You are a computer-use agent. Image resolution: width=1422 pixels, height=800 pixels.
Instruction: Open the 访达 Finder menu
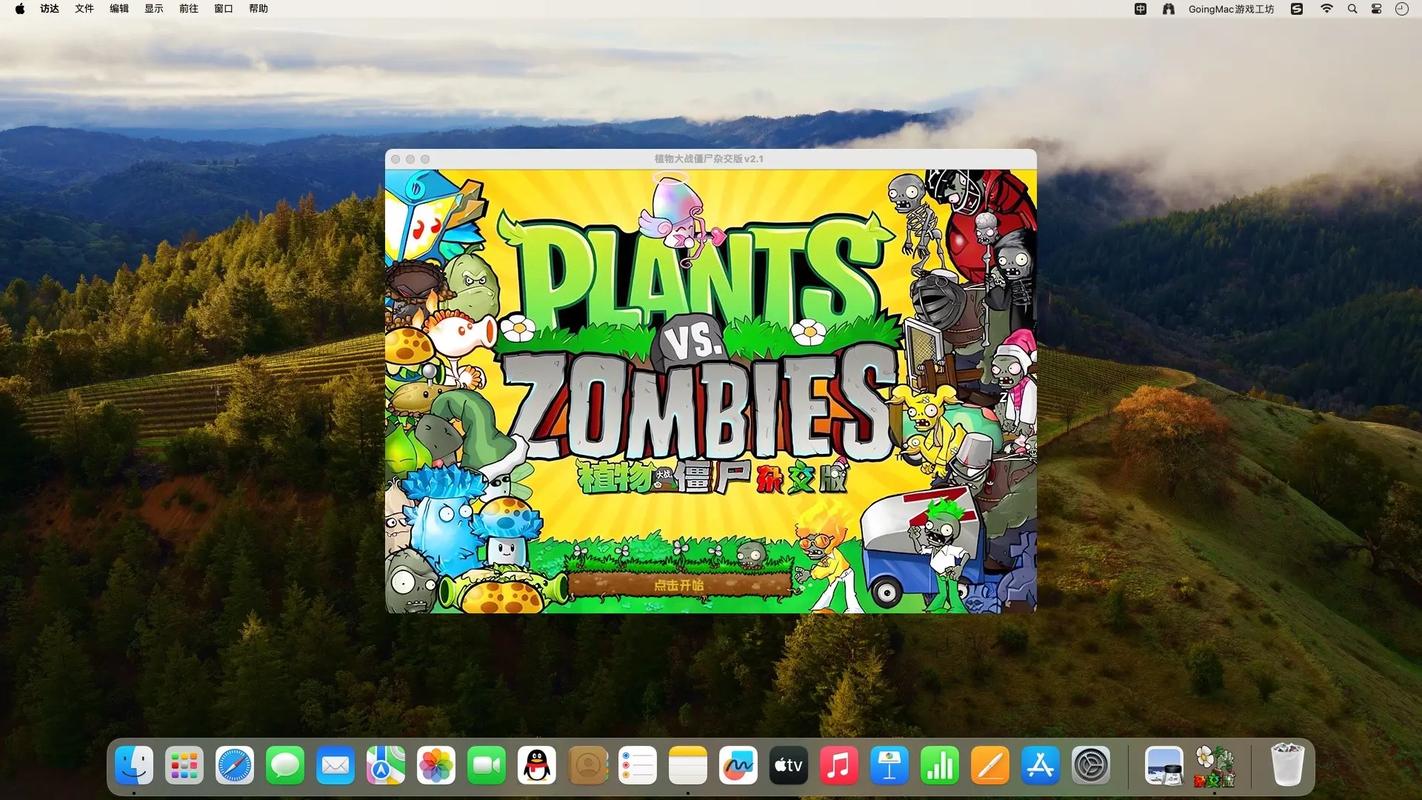[x=49, y=8]
